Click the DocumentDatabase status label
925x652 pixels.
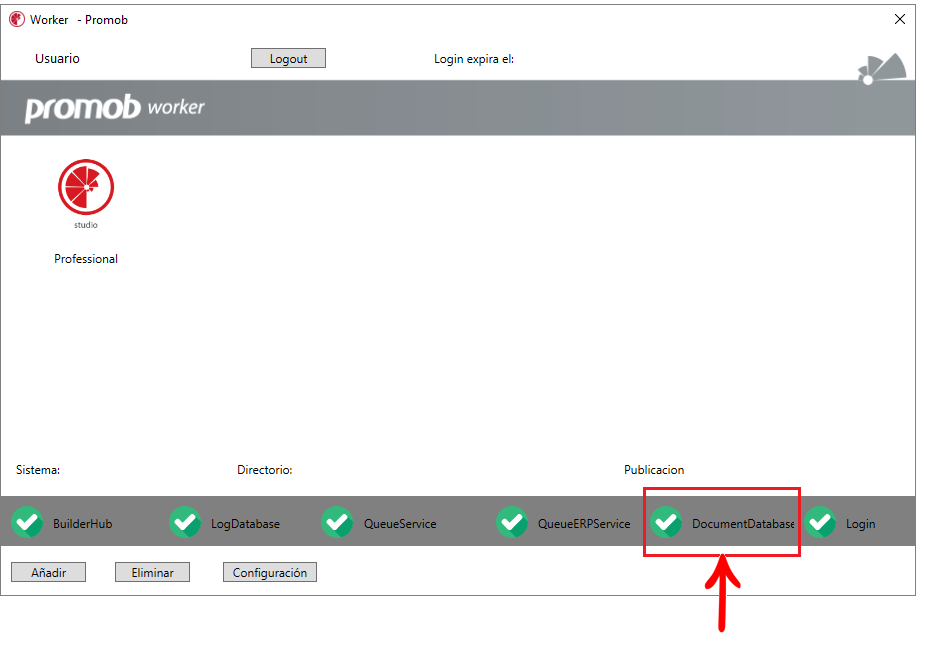click(x=743, y=524)
